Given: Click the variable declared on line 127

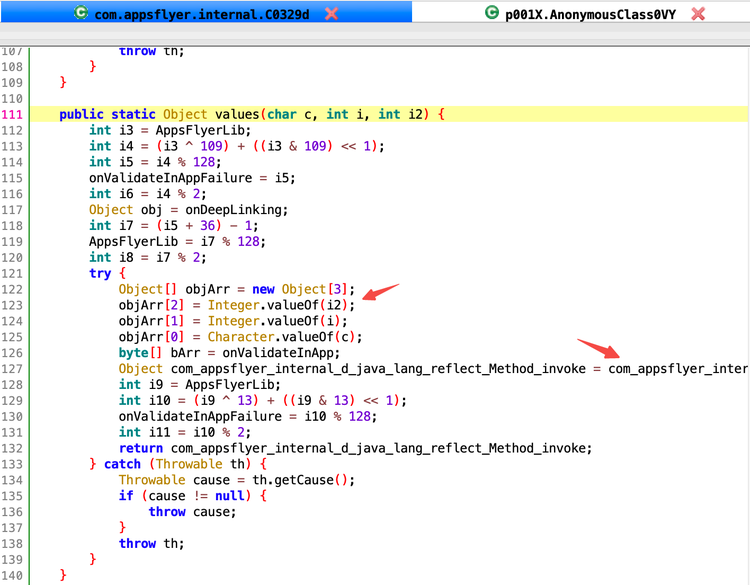Looking at the screenshot, I should coord(378,369).
